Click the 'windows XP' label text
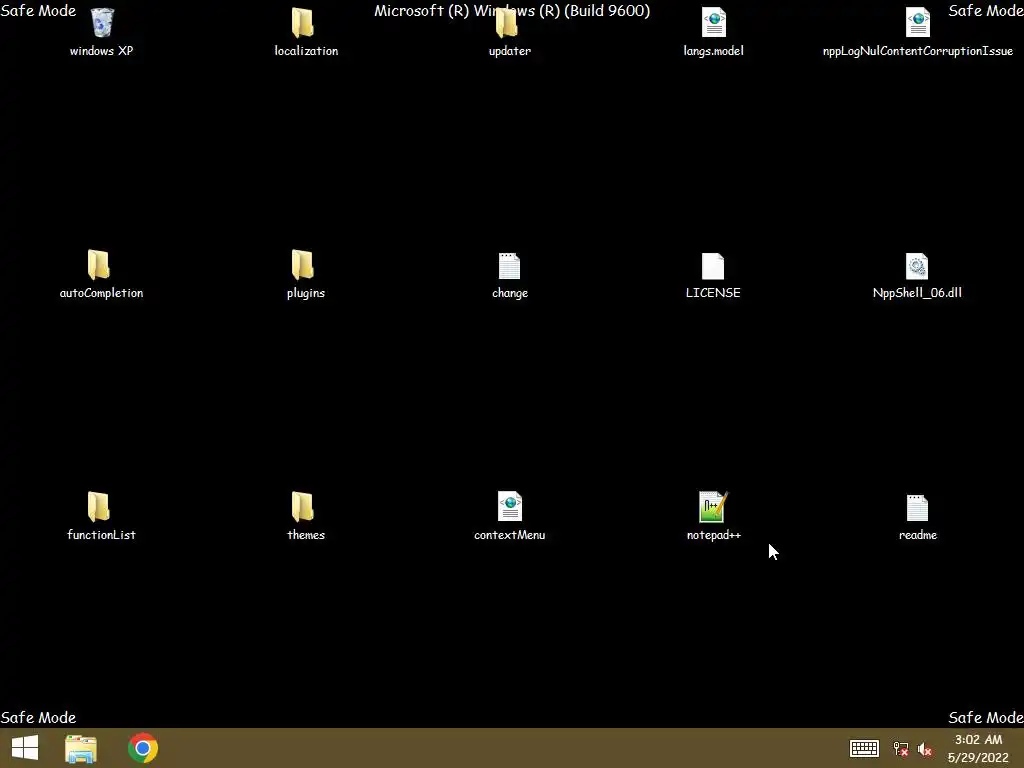The height and width of the screenshot is (768, 1024). tap(101, 51)
